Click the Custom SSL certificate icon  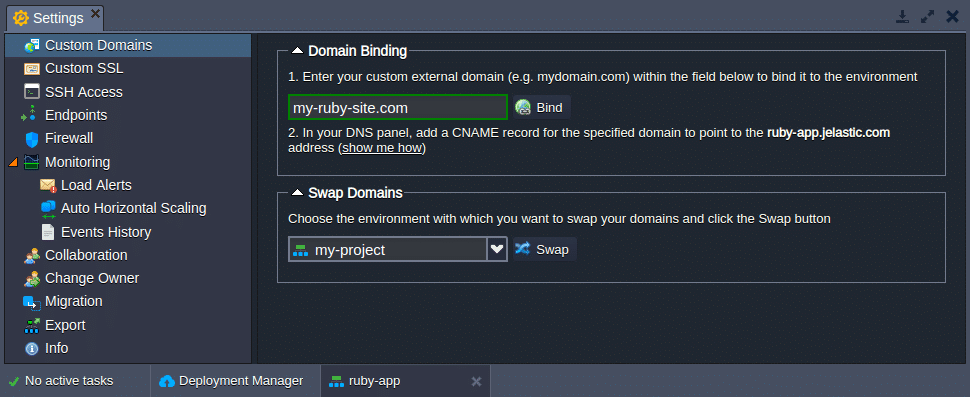32,69
